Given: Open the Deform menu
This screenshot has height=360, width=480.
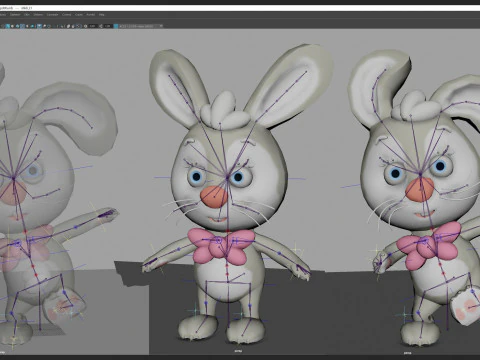Looking at the screenshot, I should 38,15.
